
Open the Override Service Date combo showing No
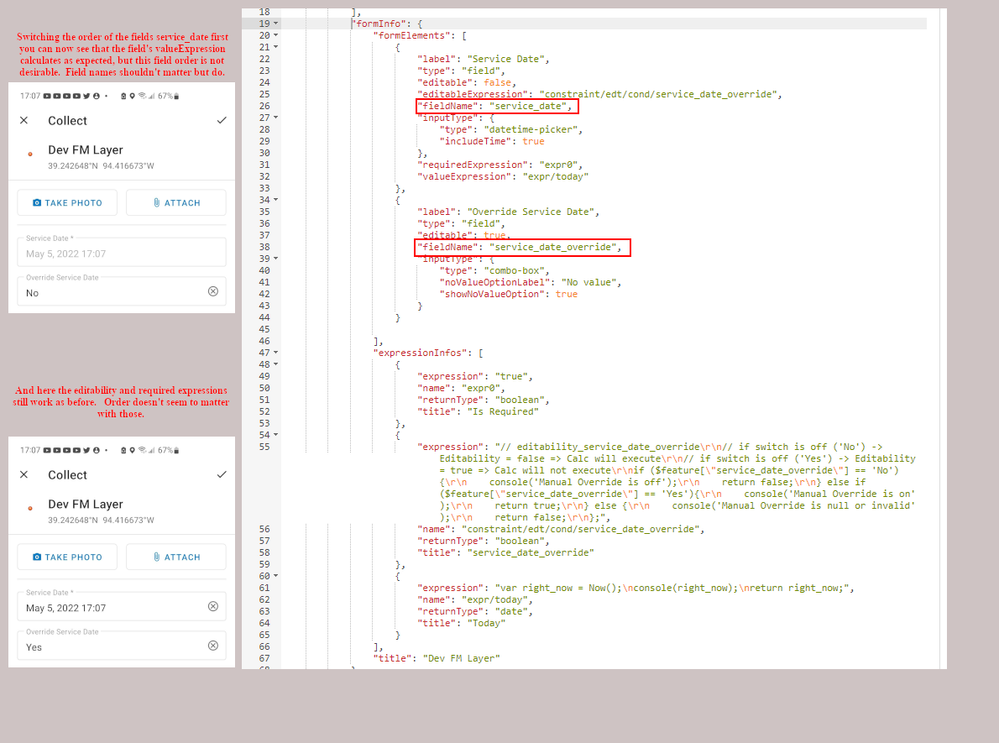(x=122, y=292)
